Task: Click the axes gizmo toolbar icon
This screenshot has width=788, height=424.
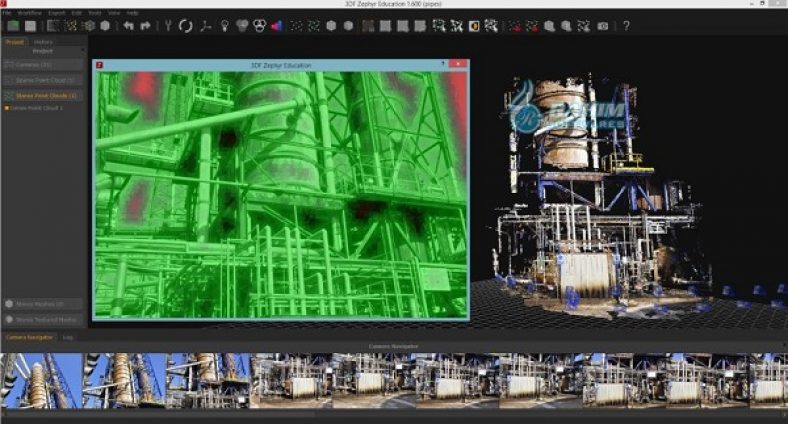Action: [206, 26]
